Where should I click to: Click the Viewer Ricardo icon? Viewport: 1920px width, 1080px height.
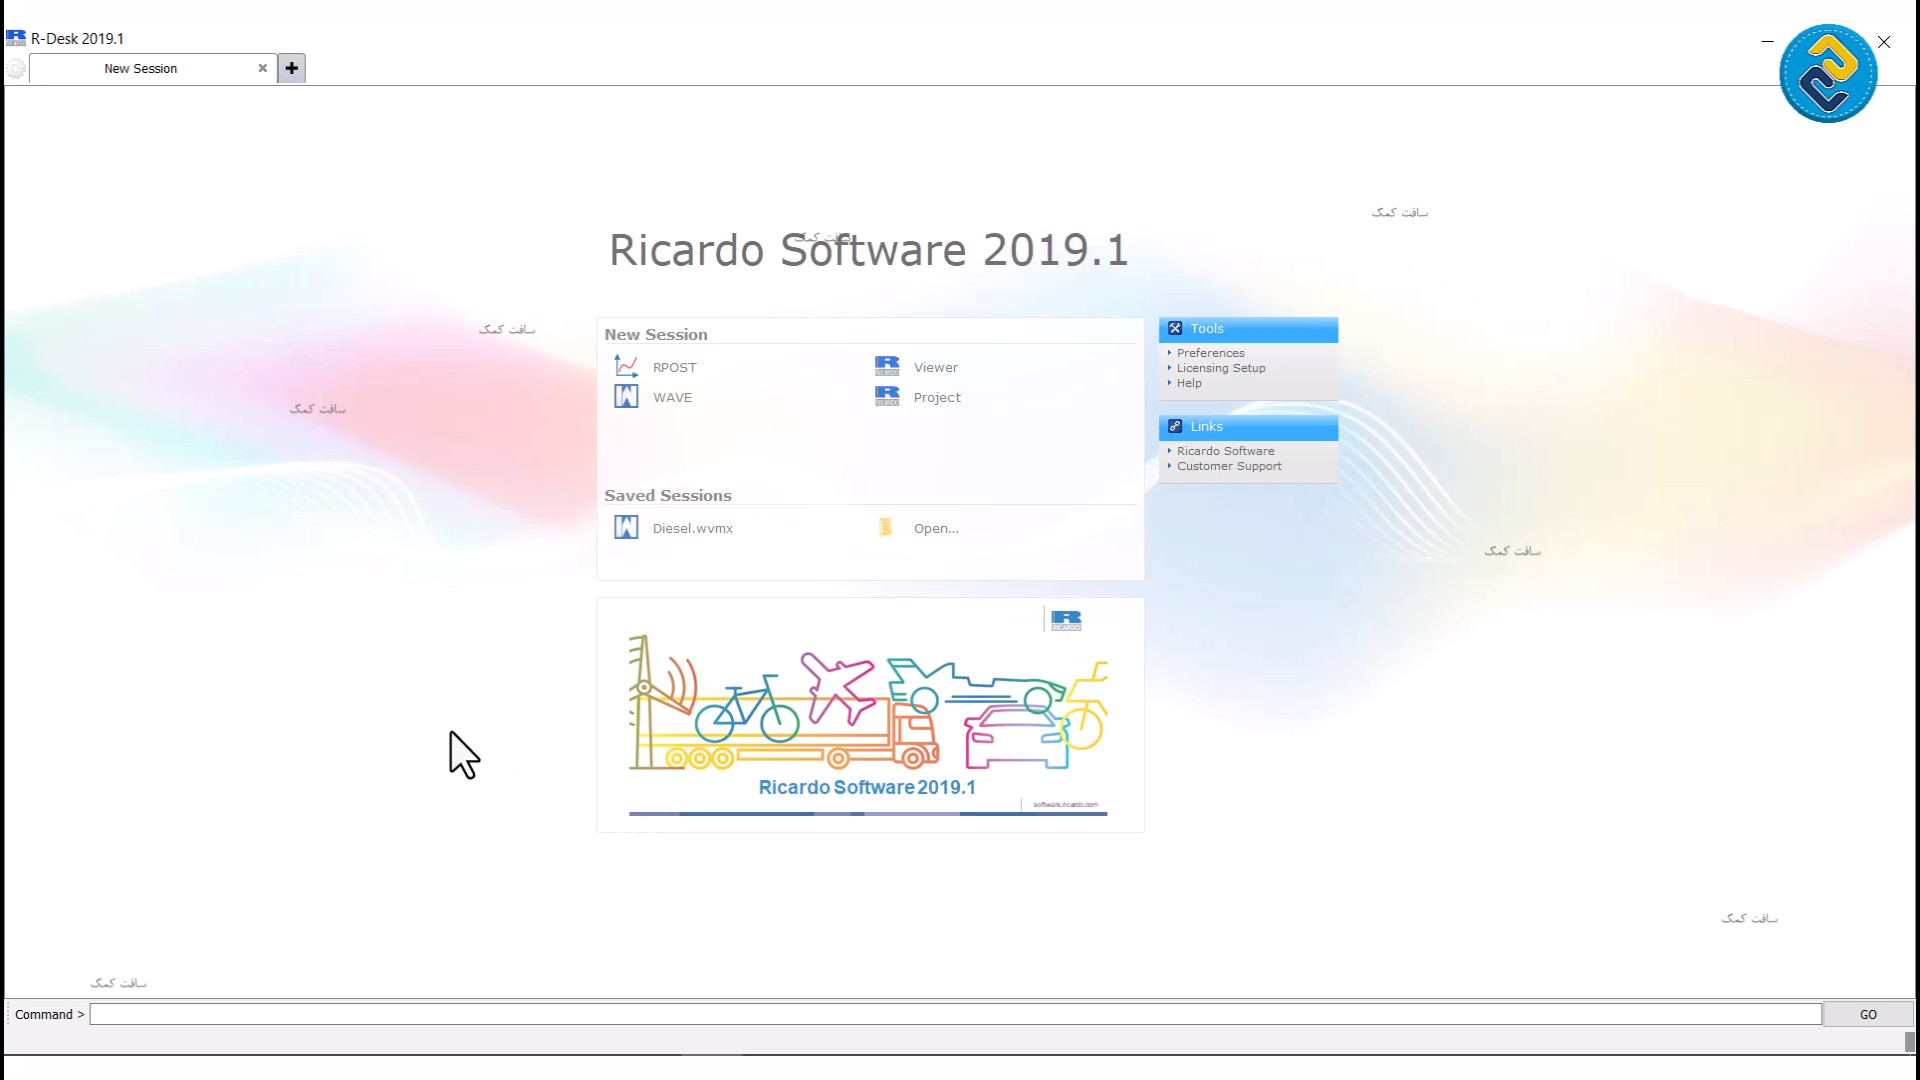887,366
